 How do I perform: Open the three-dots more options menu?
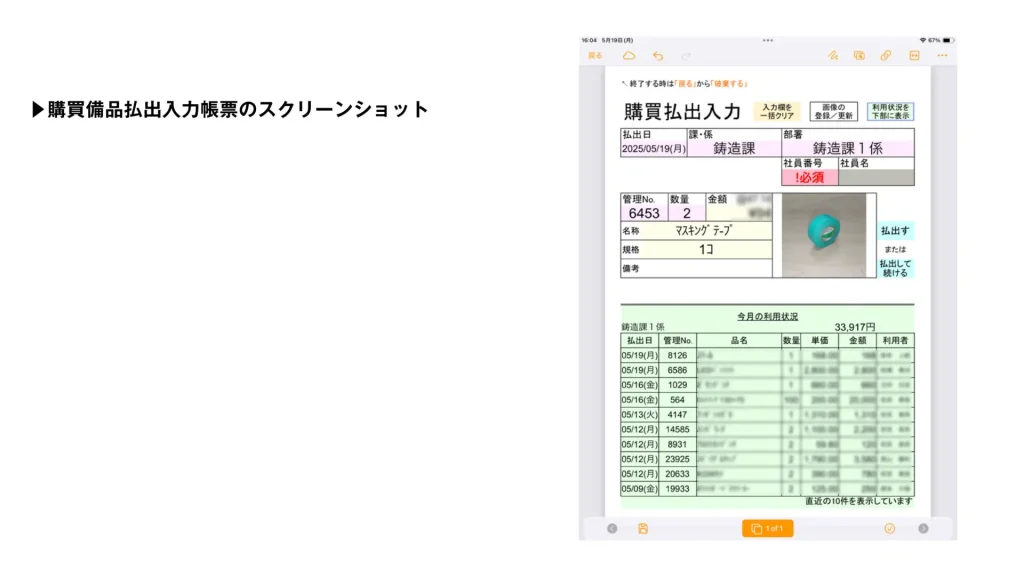click(x=942, y=56)
